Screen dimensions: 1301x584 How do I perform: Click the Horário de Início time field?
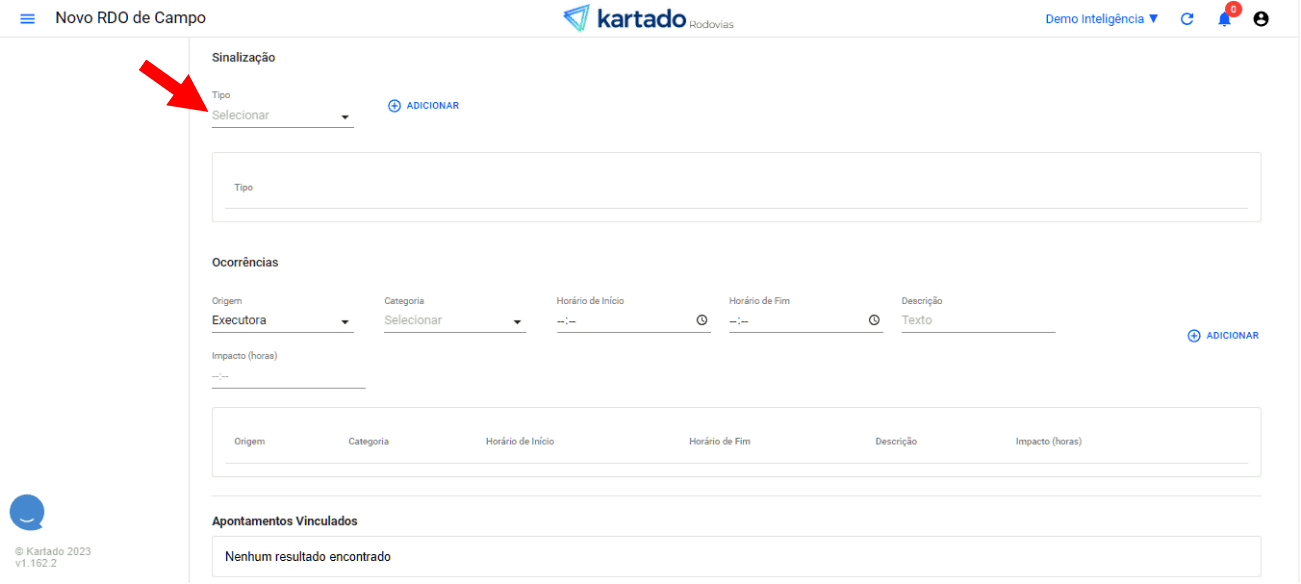[620, 321]
